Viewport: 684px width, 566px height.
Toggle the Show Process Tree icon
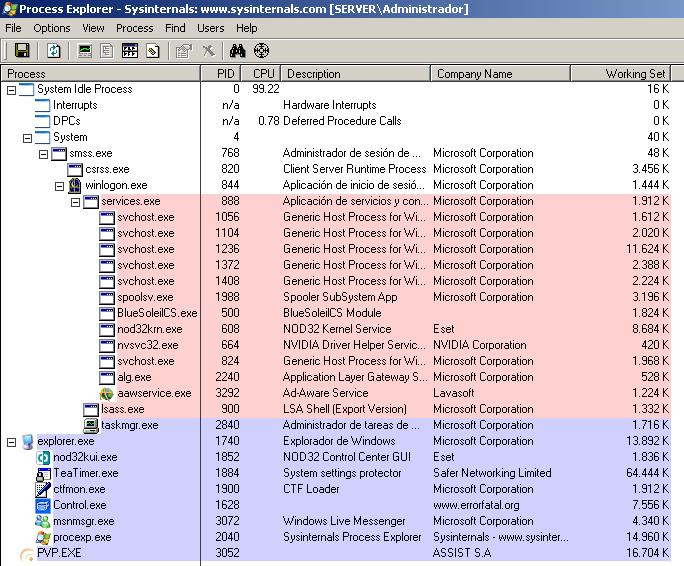click(x=107, y=51)
